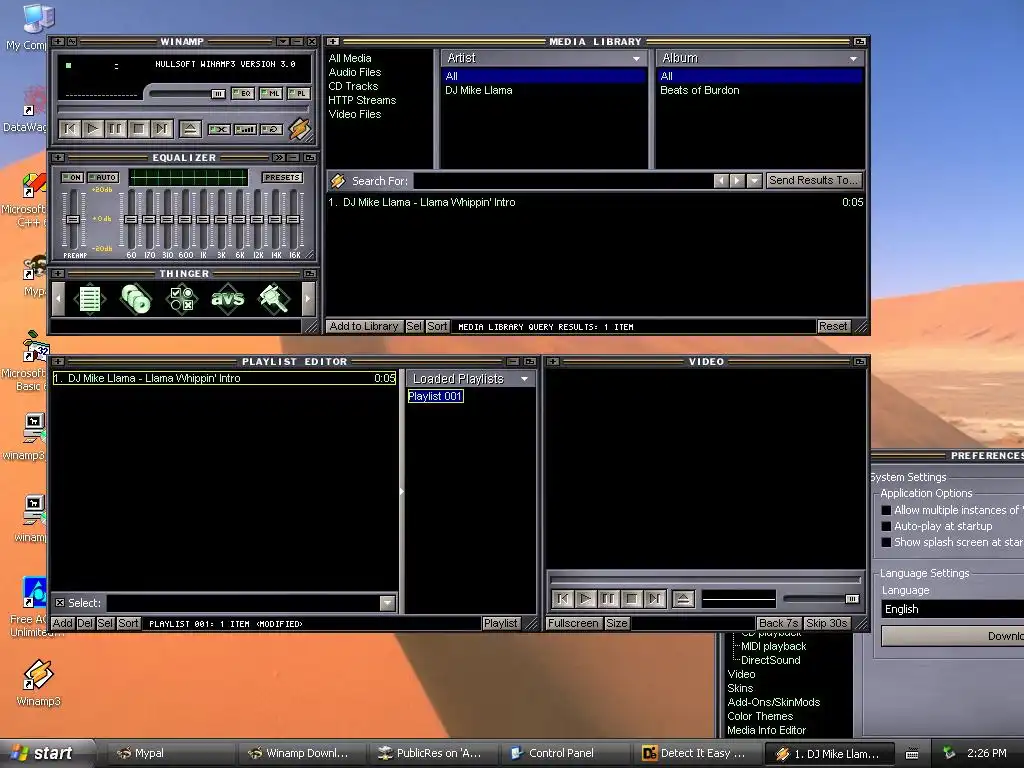Image resolution: width=1024 pixels, height=768 pixels.
Task: Click the 60 Hz equalizer band slider
Action: pos(131,219)
